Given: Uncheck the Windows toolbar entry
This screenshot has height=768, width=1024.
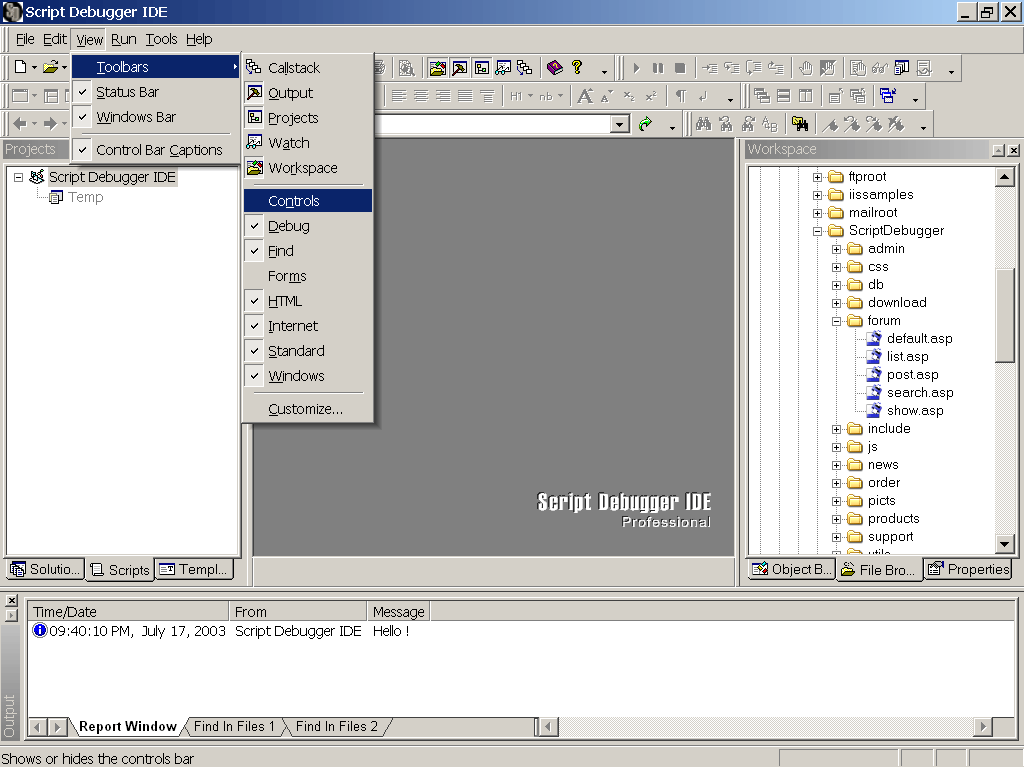Looking at the screenshot, I should click(x=308, y=376).
